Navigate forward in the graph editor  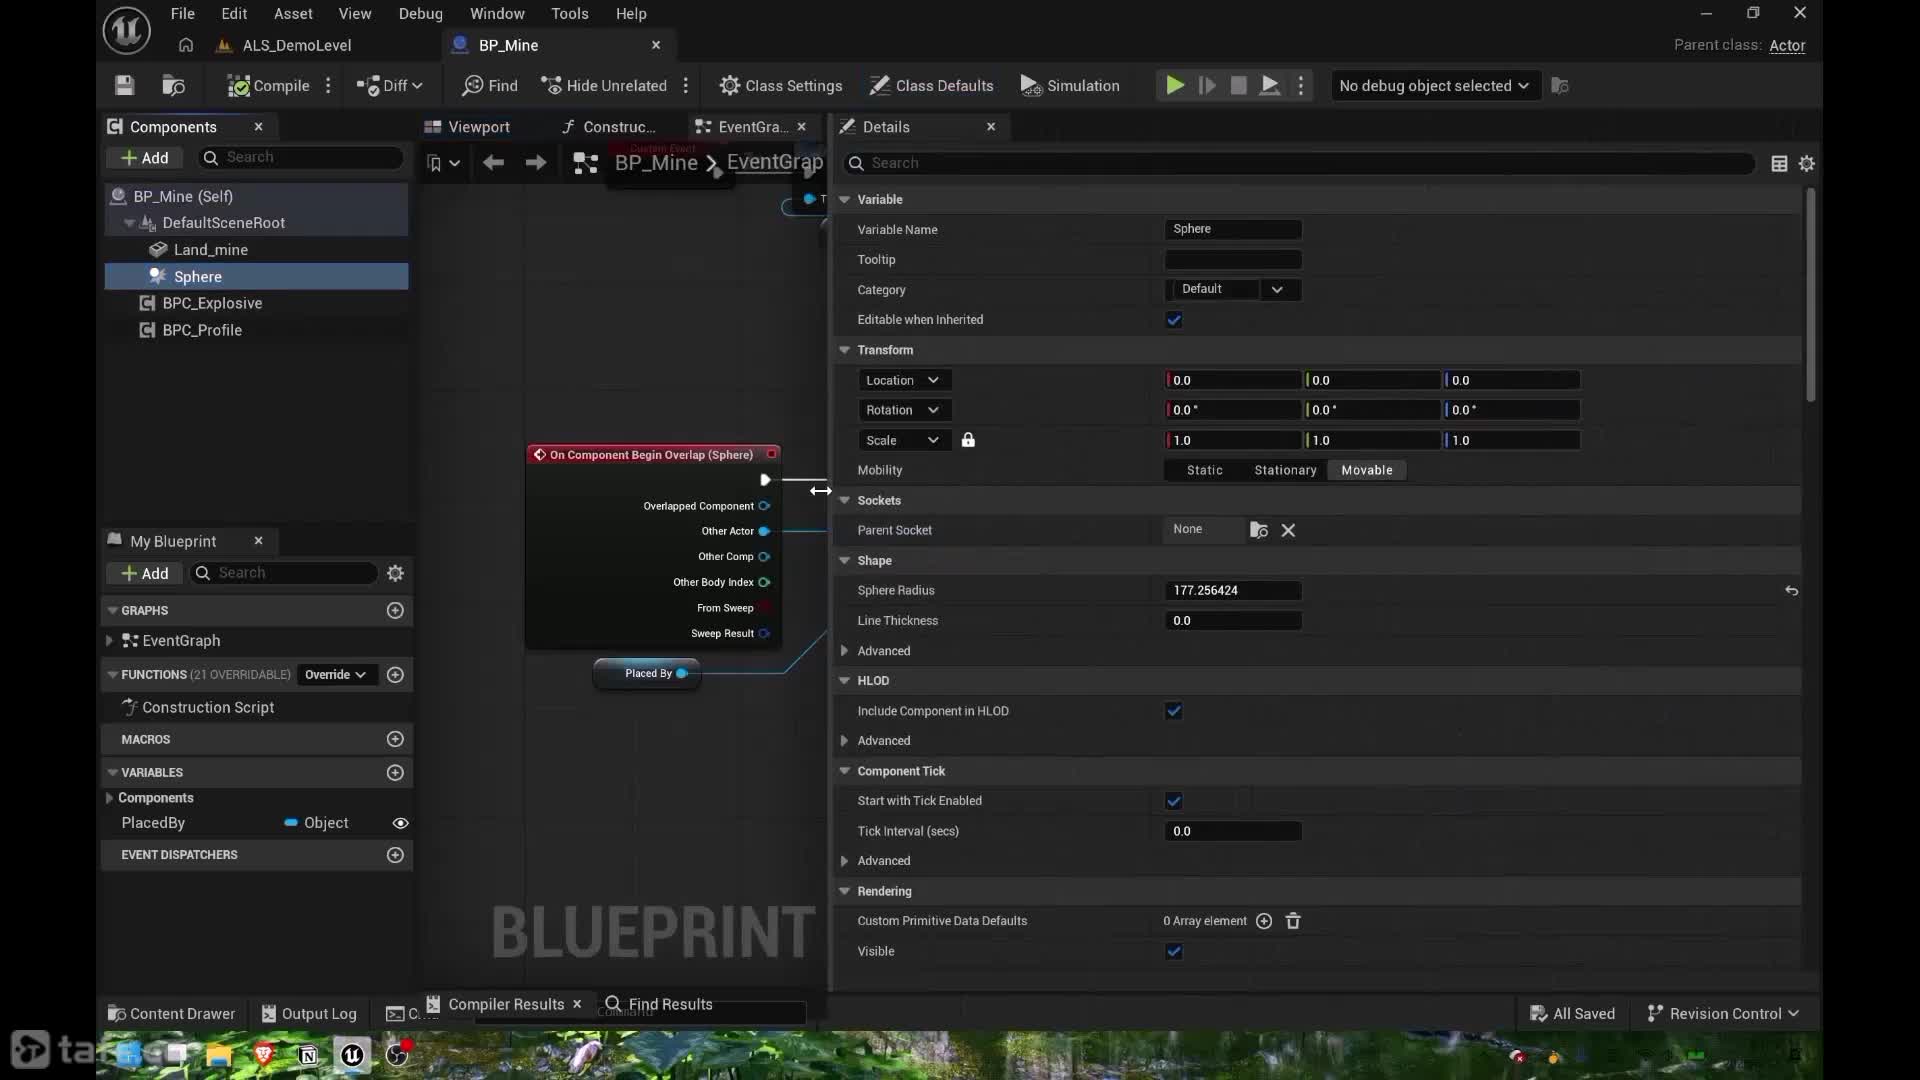[536, 163]
